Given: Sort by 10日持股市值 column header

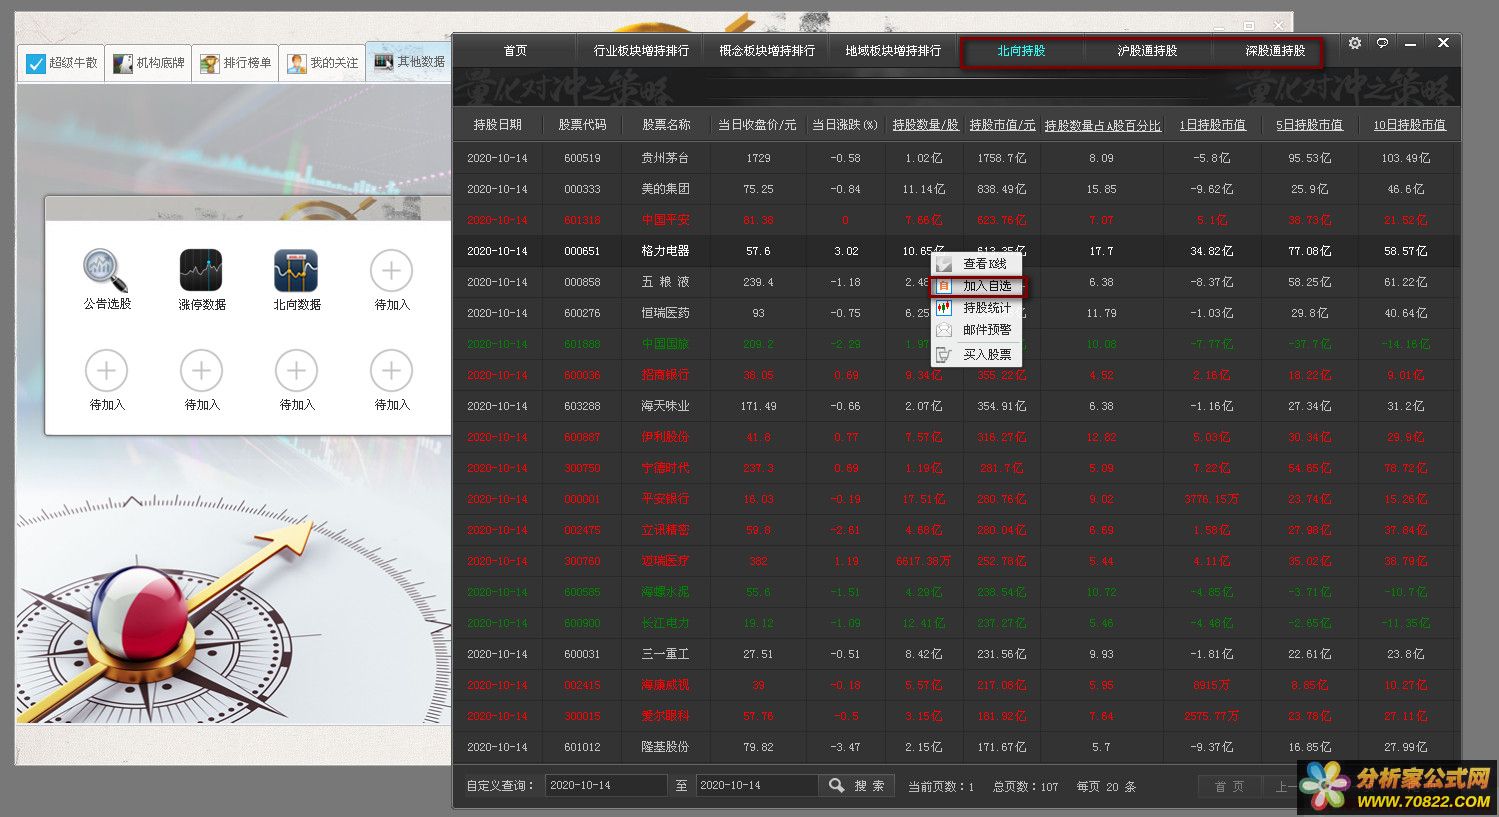Looking at the screenshot, I should (x=1409, y=125).
